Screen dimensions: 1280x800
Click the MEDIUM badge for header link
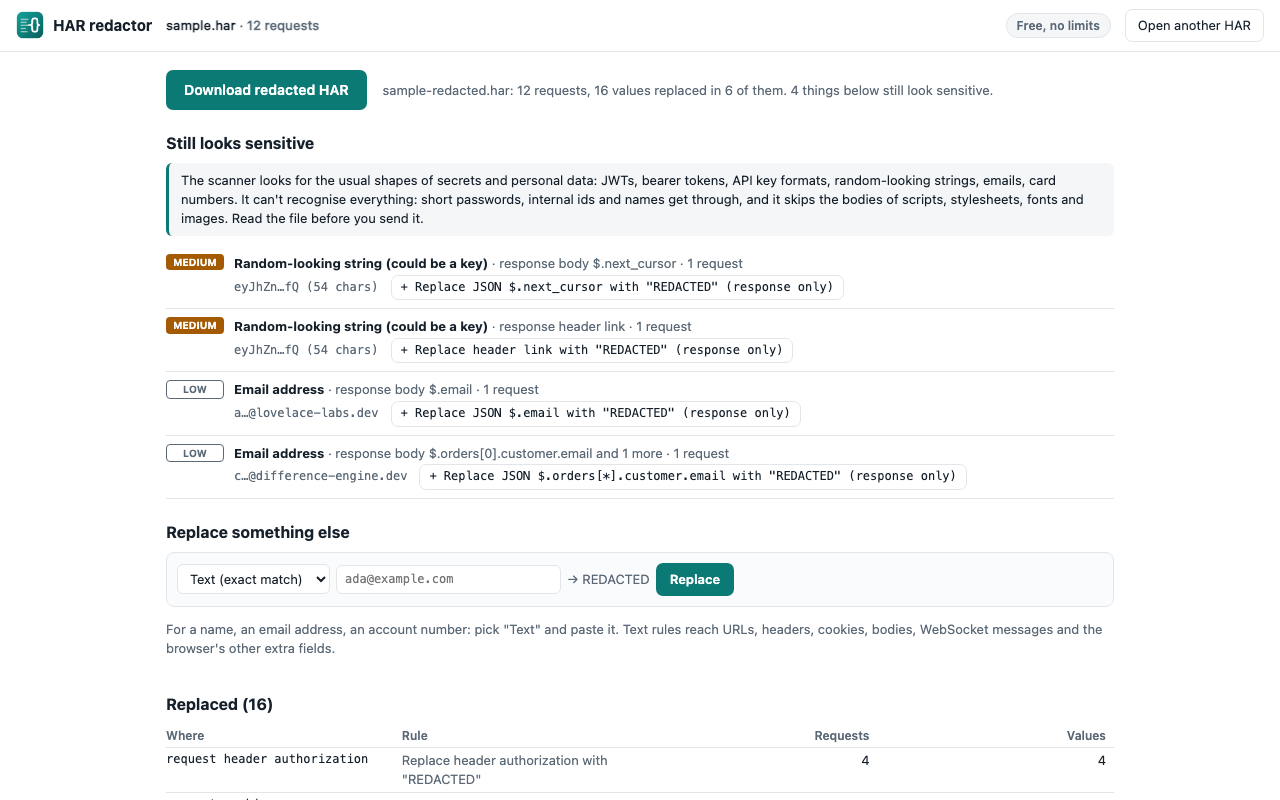click(x=195, y=326)
